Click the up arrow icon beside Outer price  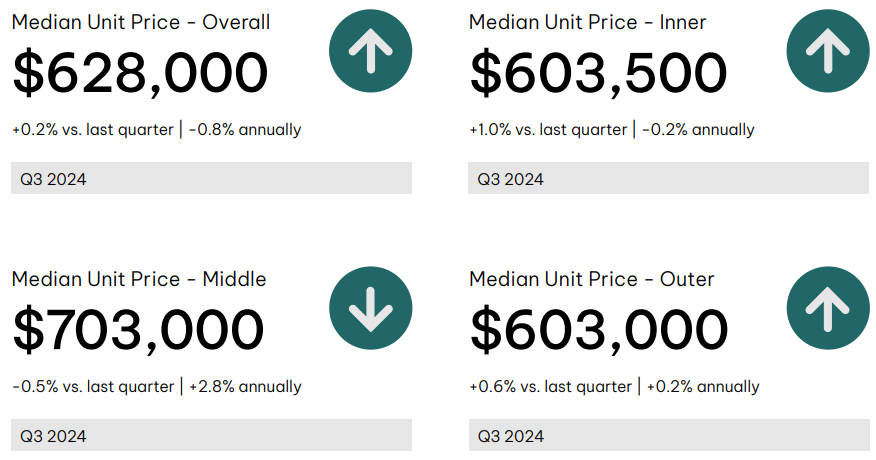click(x=828, y=308)
